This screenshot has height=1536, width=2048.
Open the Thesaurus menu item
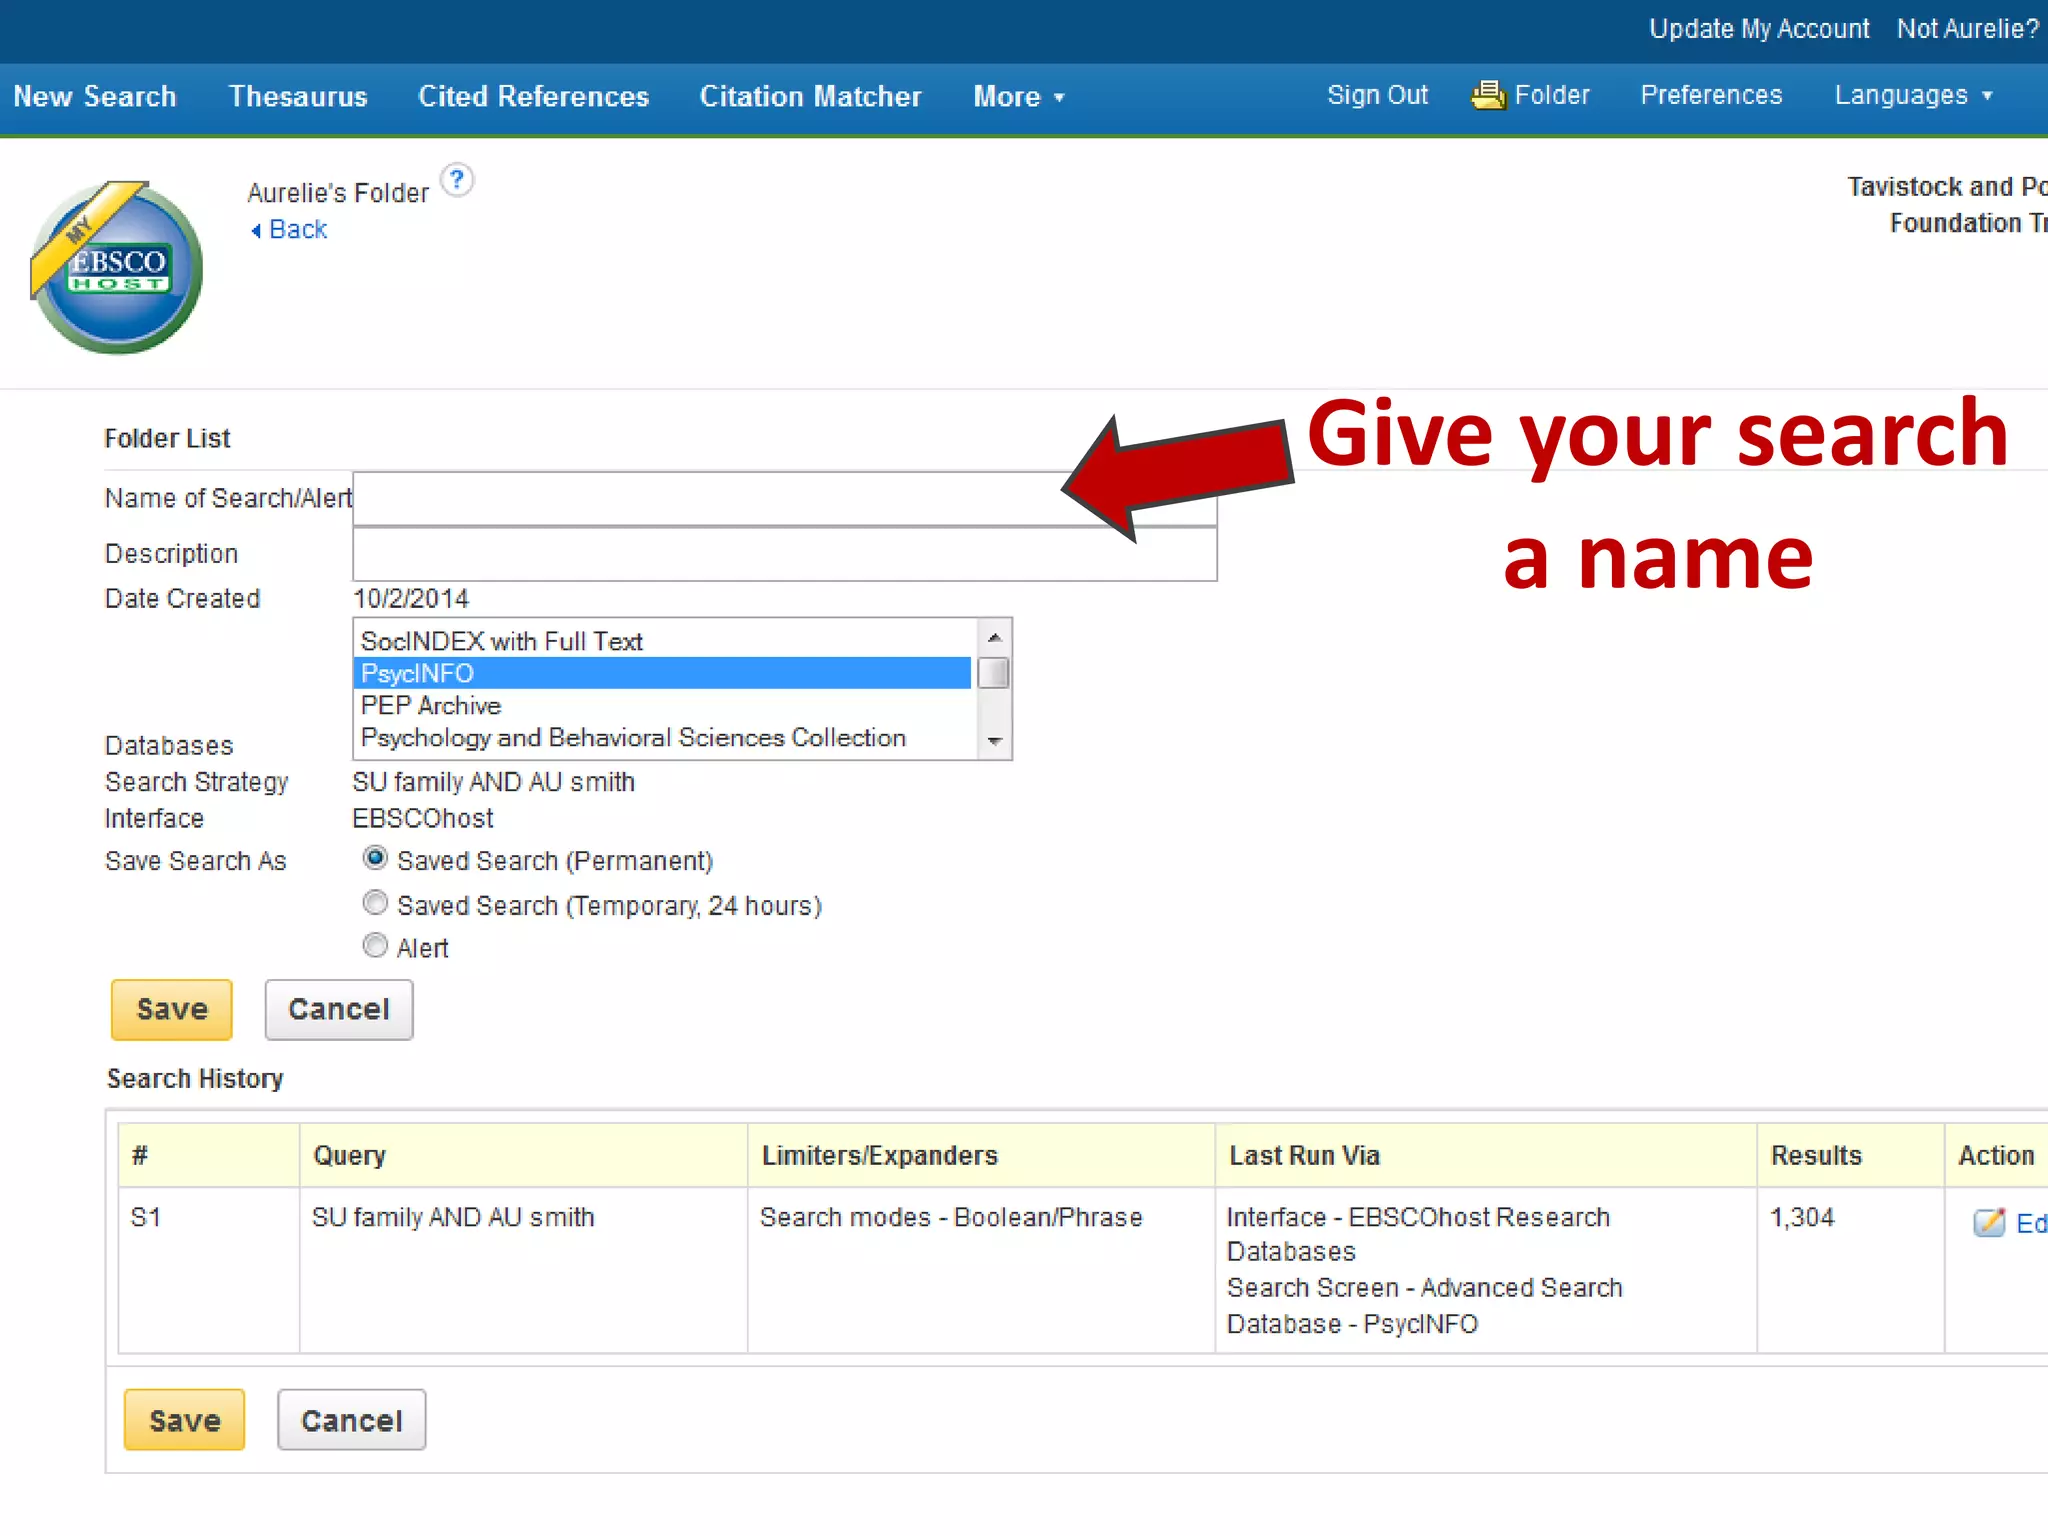[298, 97]
